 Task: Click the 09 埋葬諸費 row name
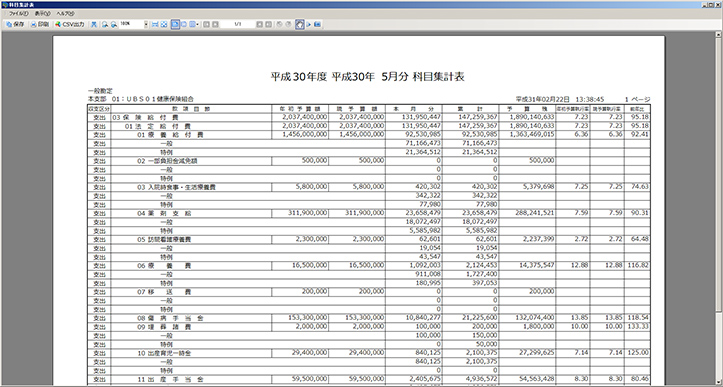164,327
